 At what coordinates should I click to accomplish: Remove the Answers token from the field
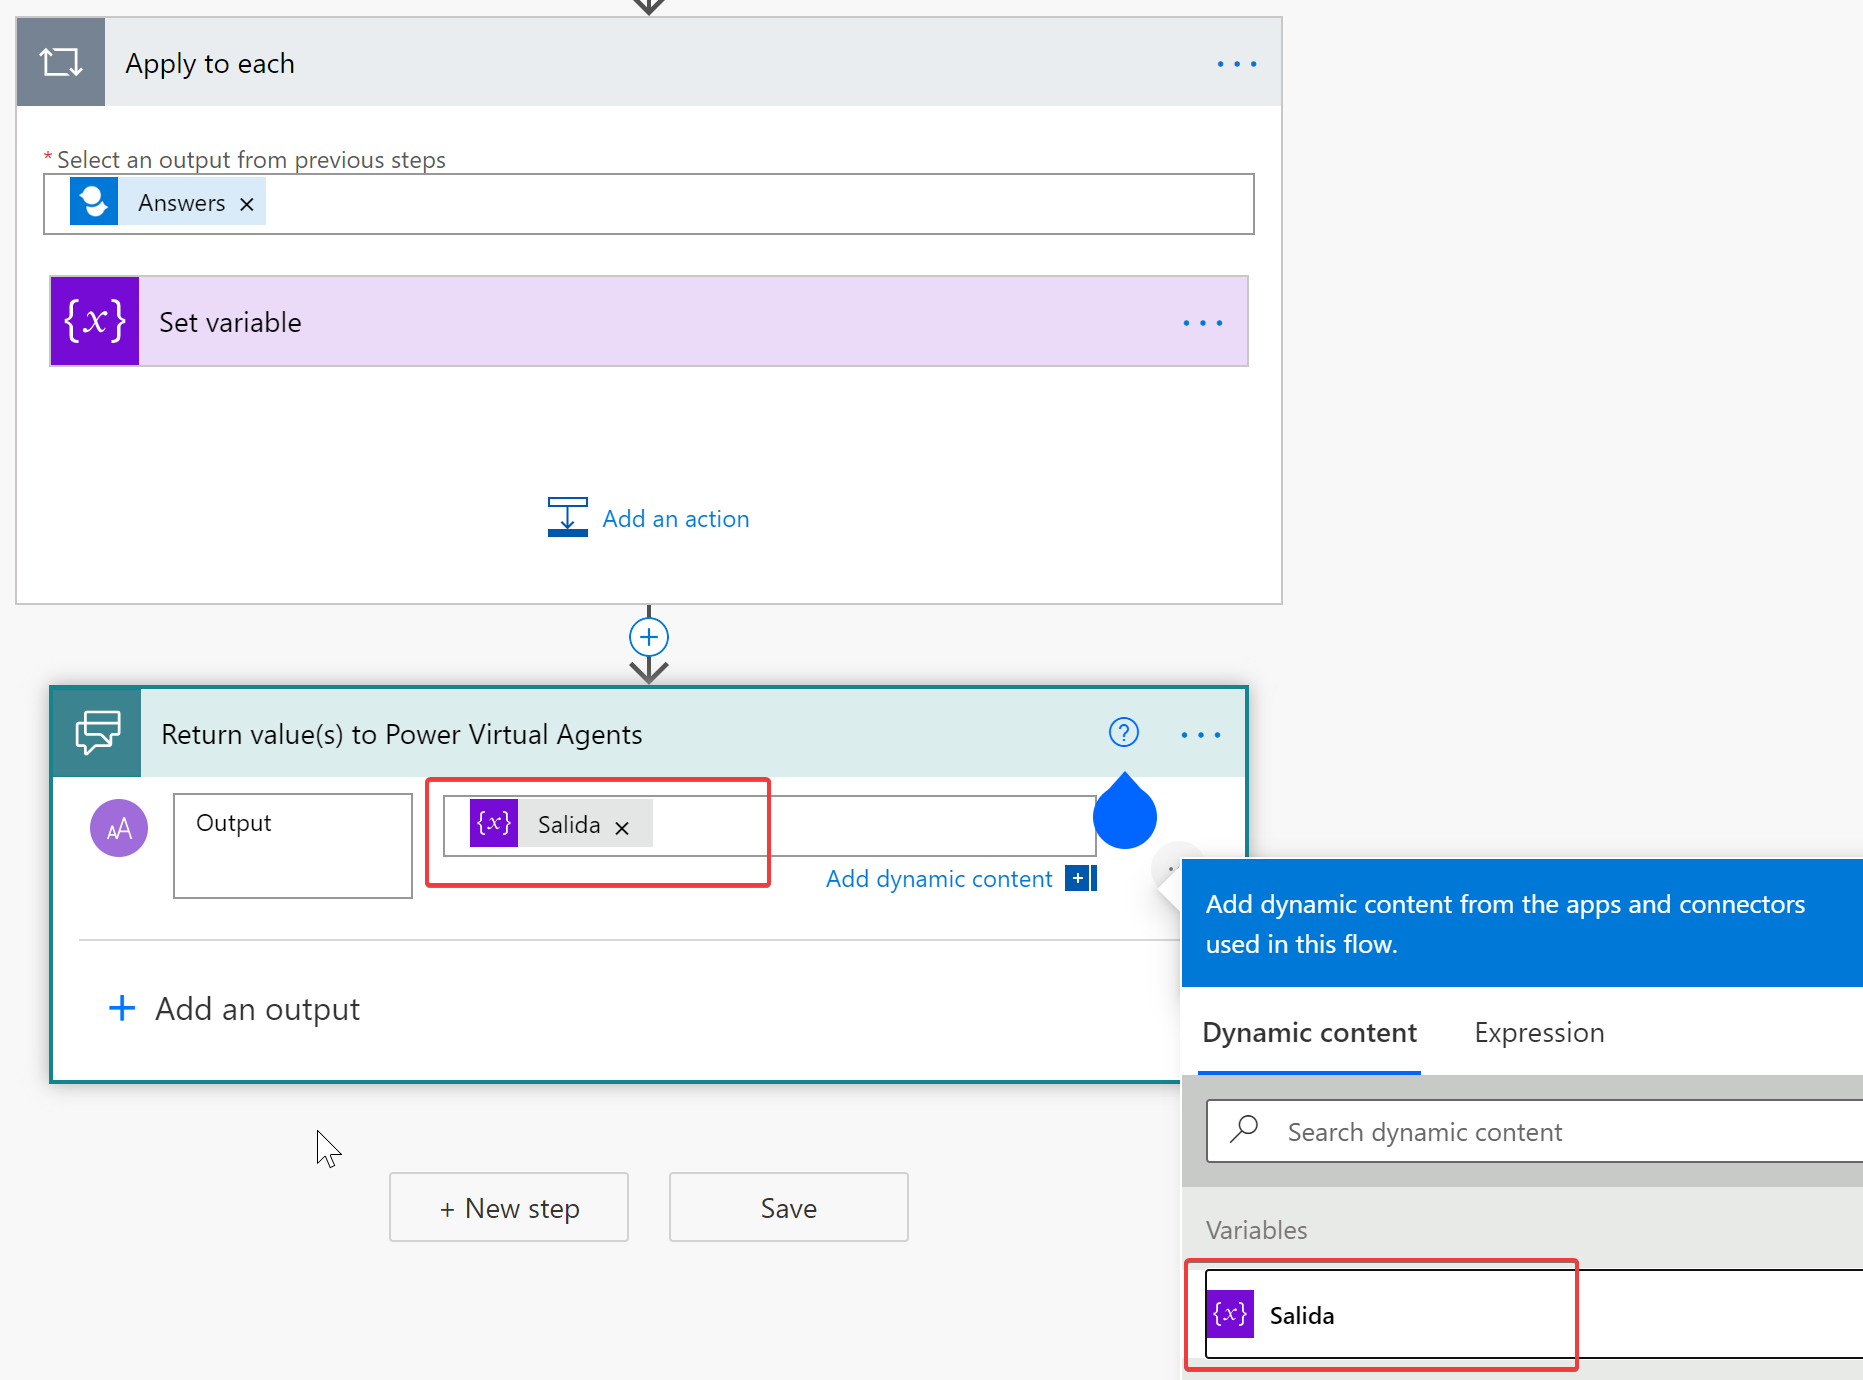(247, 204)
